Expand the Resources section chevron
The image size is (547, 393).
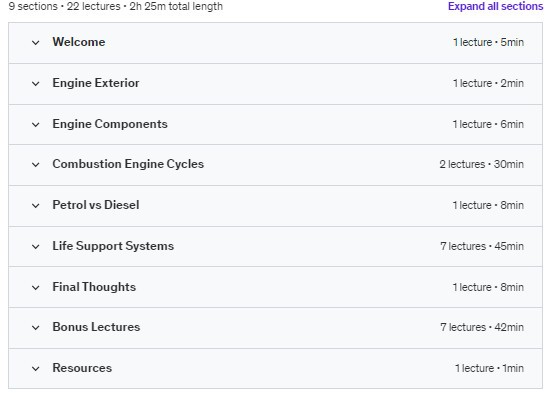point(36,369)
